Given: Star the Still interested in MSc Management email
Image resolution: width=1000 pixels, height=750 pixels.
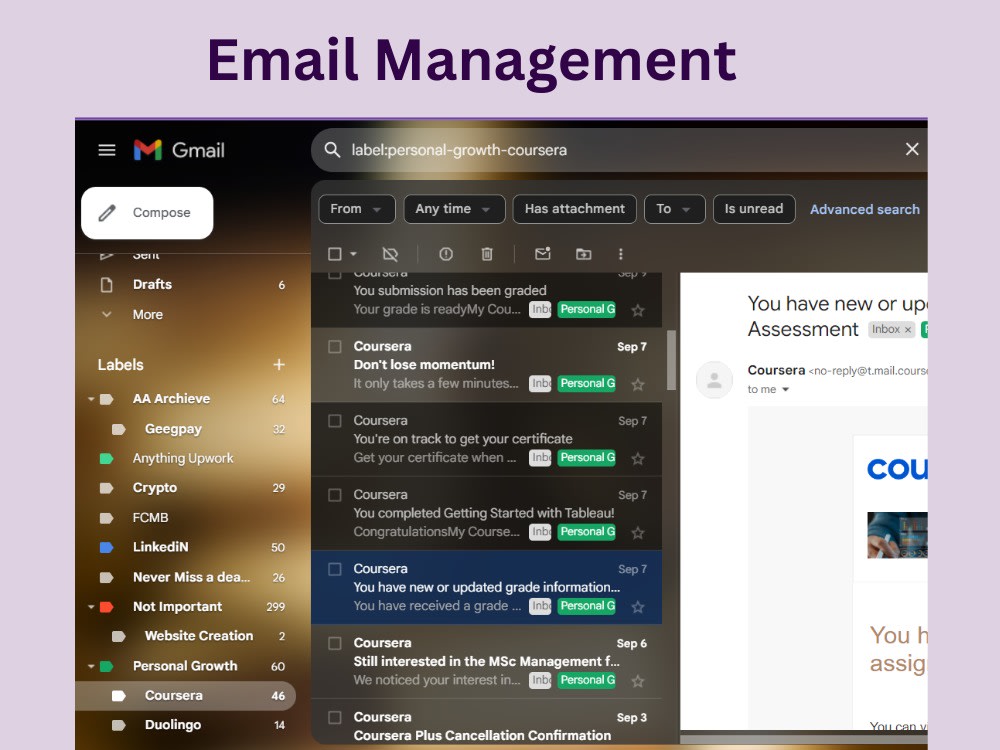Looking at the screenshot, I should 638,681.
